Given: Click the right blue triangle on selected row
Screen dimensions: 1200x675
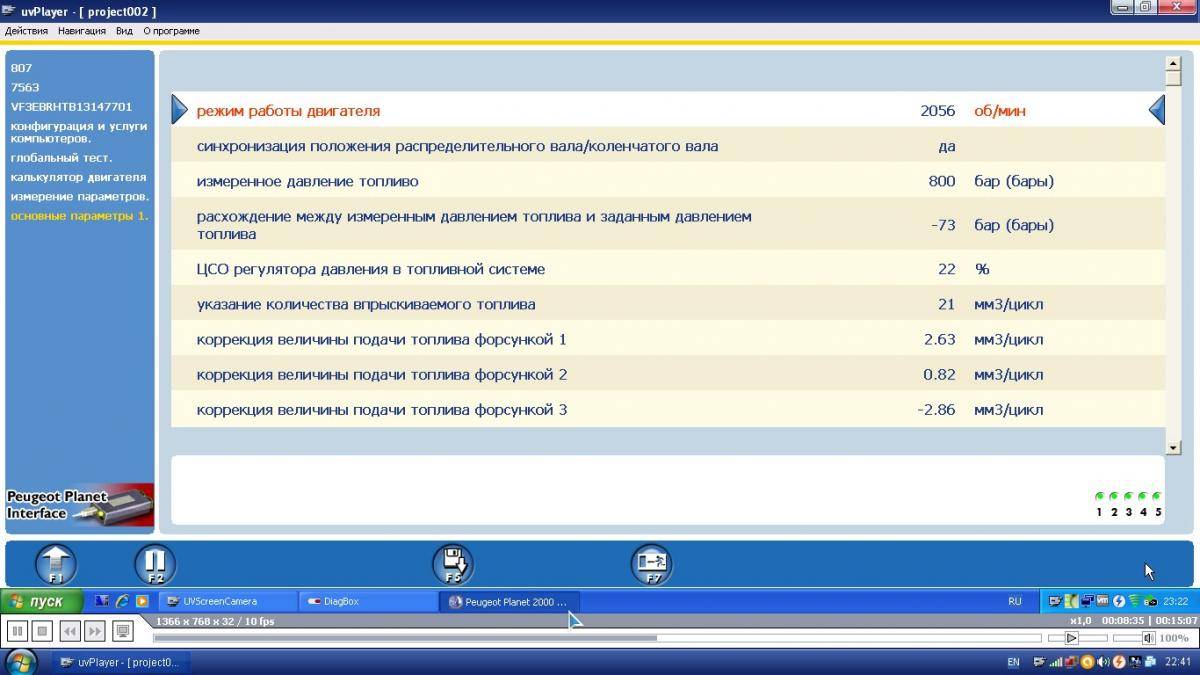Looking at the screenshot, I should [x=1157, y=110].
